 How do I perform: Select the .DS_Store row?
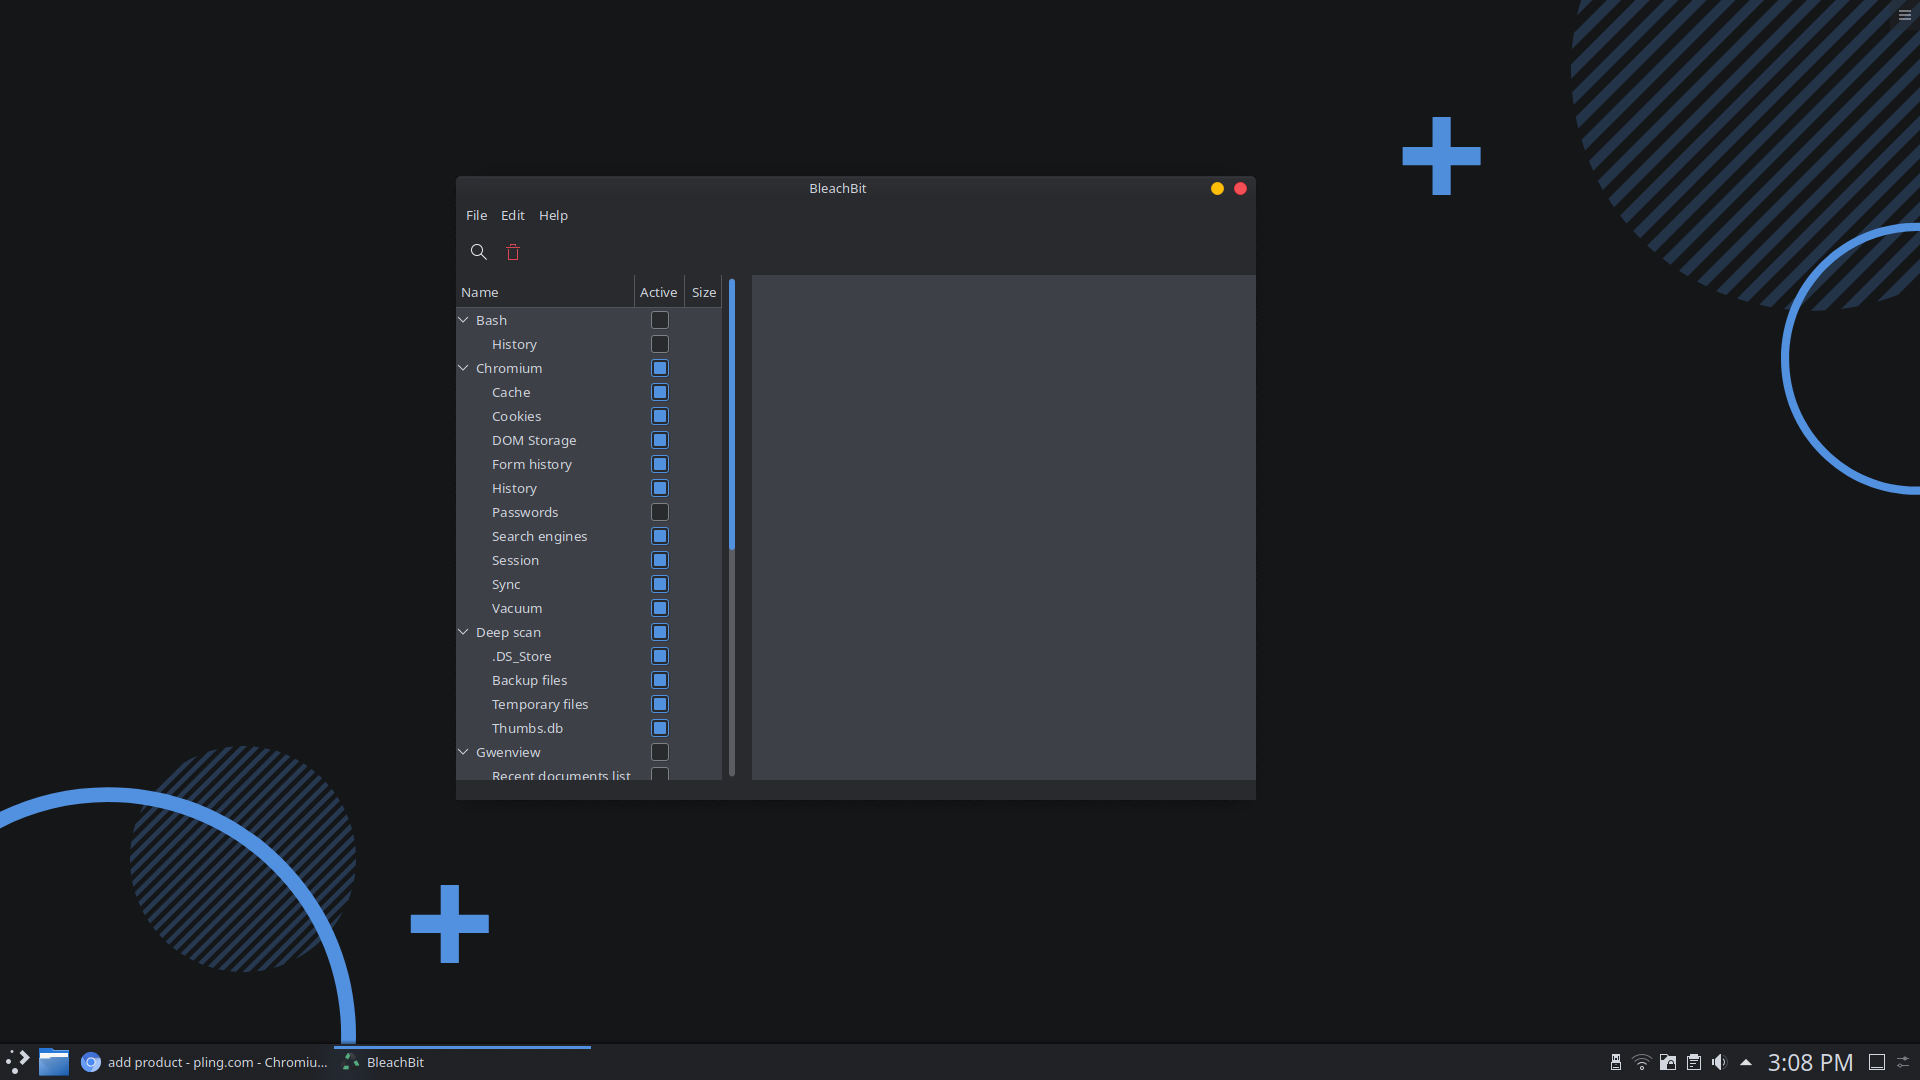click(589, 656)
